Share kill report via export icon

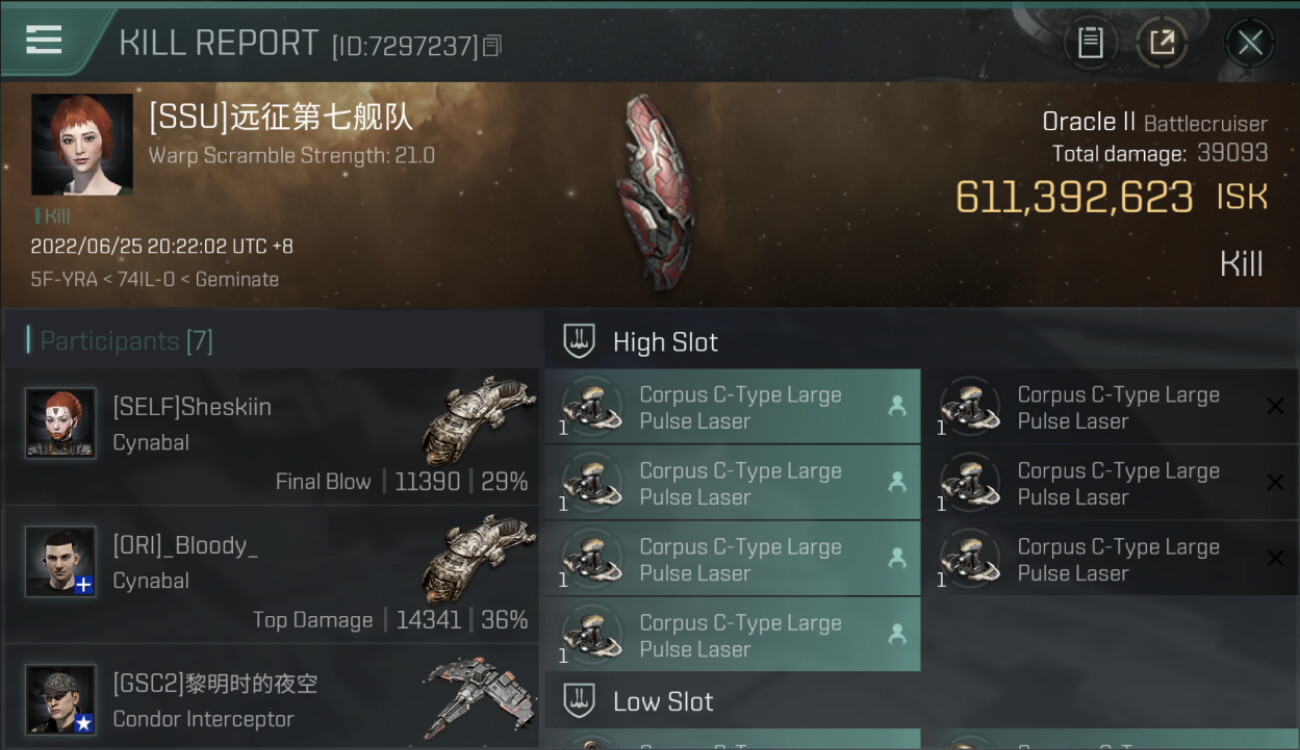[x=1161, y=42]
